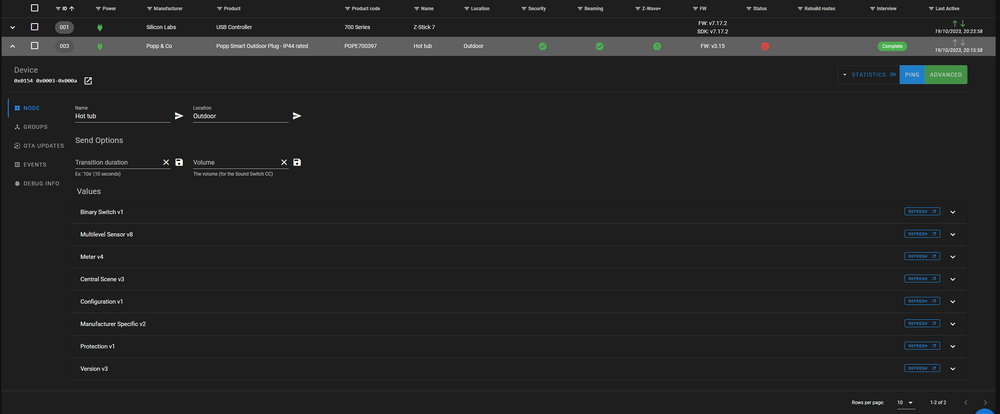Refresh Meter v4 values

pyautogui.click(x=922, y=256)
